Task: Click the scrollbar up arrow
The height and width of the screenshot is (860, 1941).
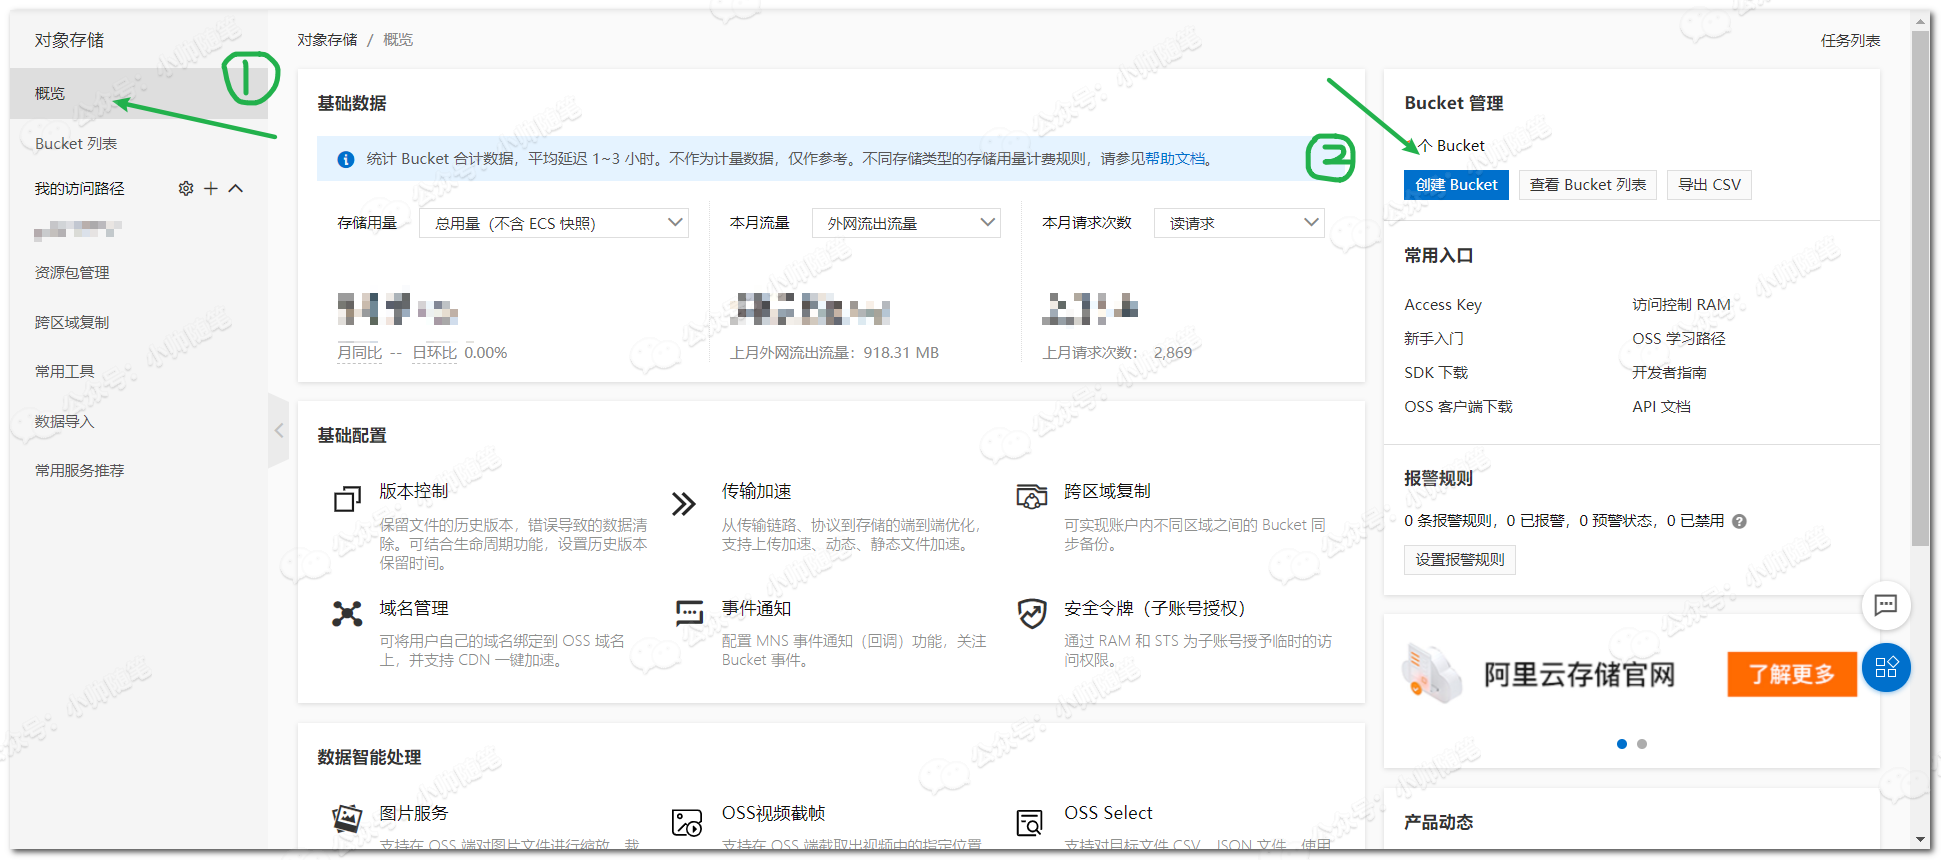Action: tap(1921, 20)
